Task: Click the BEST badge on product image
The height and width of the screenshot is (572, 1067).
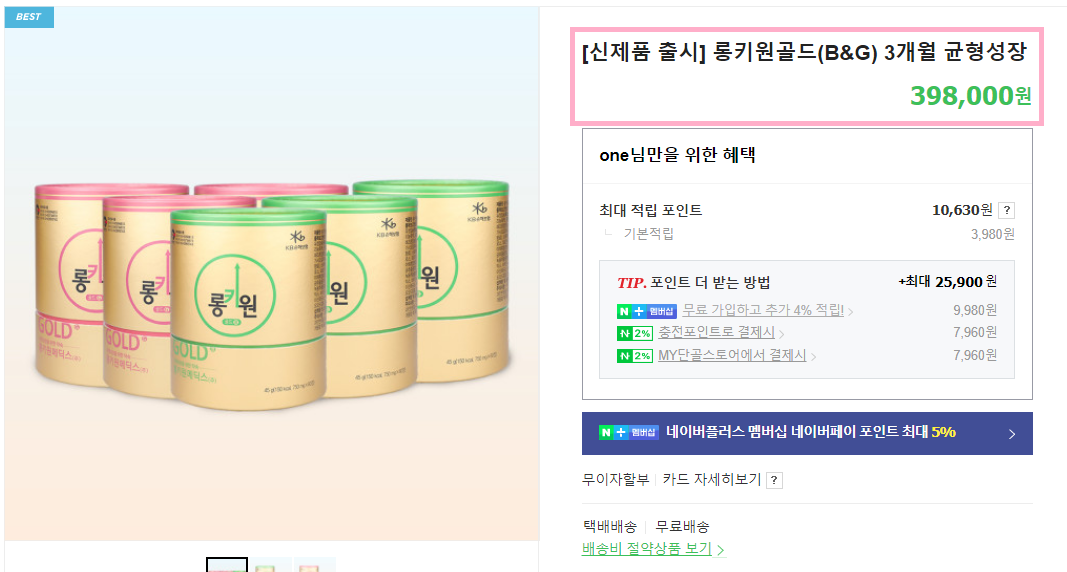Action: 29,17
